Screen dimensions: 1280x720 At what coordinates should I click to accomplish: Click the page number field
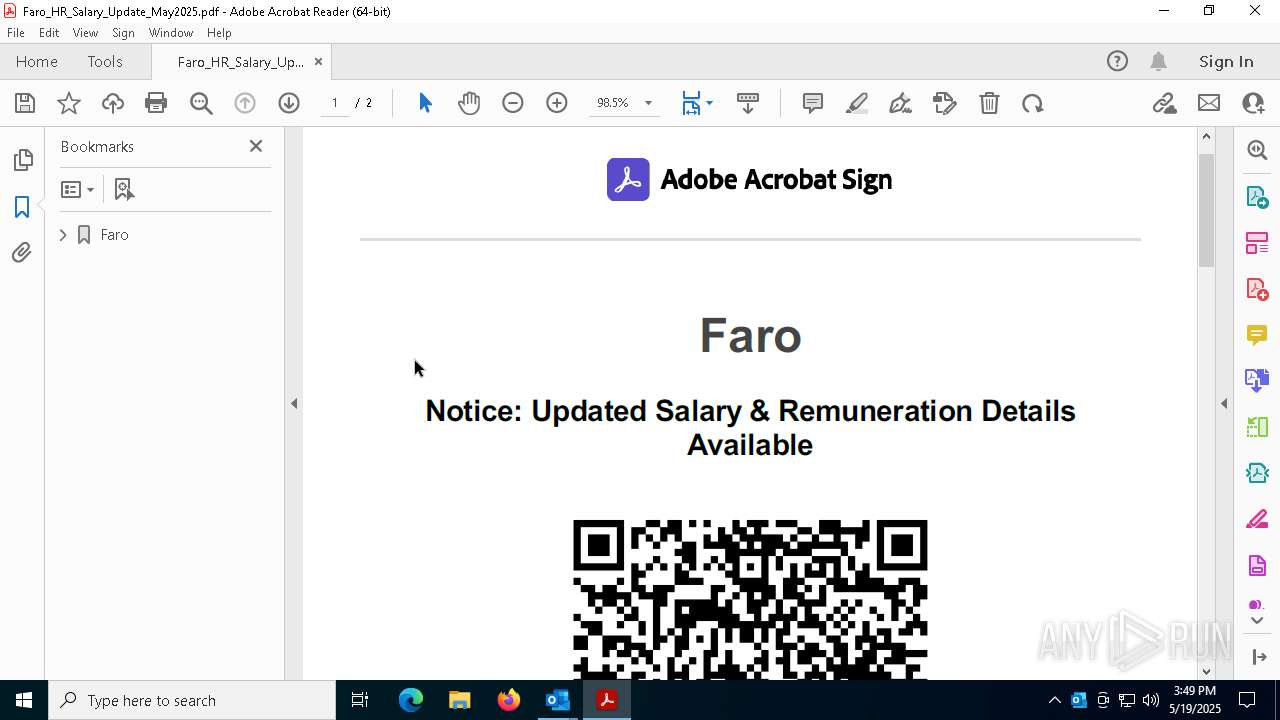tap(334, 103)
